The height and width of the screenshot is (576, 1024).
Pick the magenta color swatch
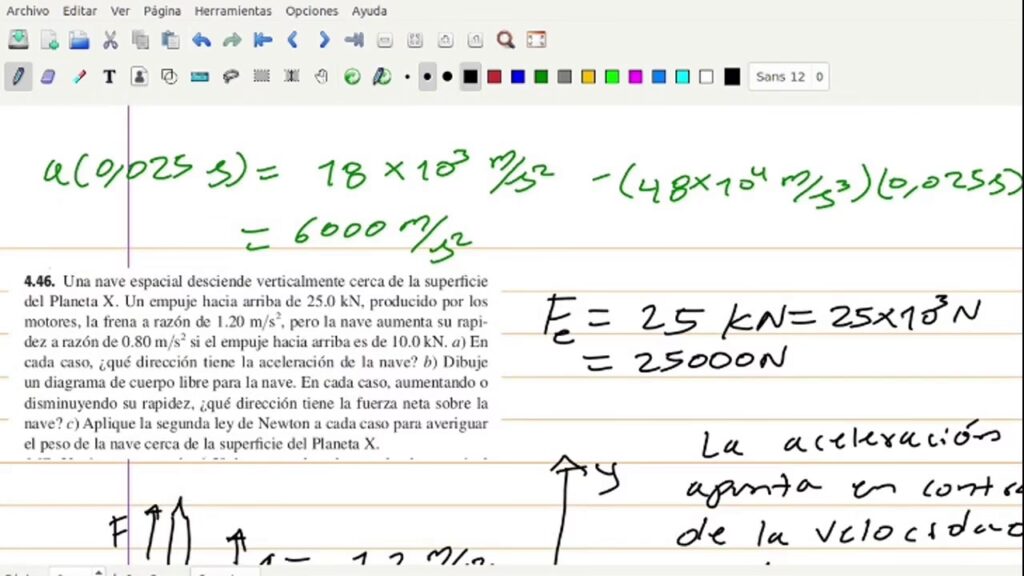coord(635,76)
